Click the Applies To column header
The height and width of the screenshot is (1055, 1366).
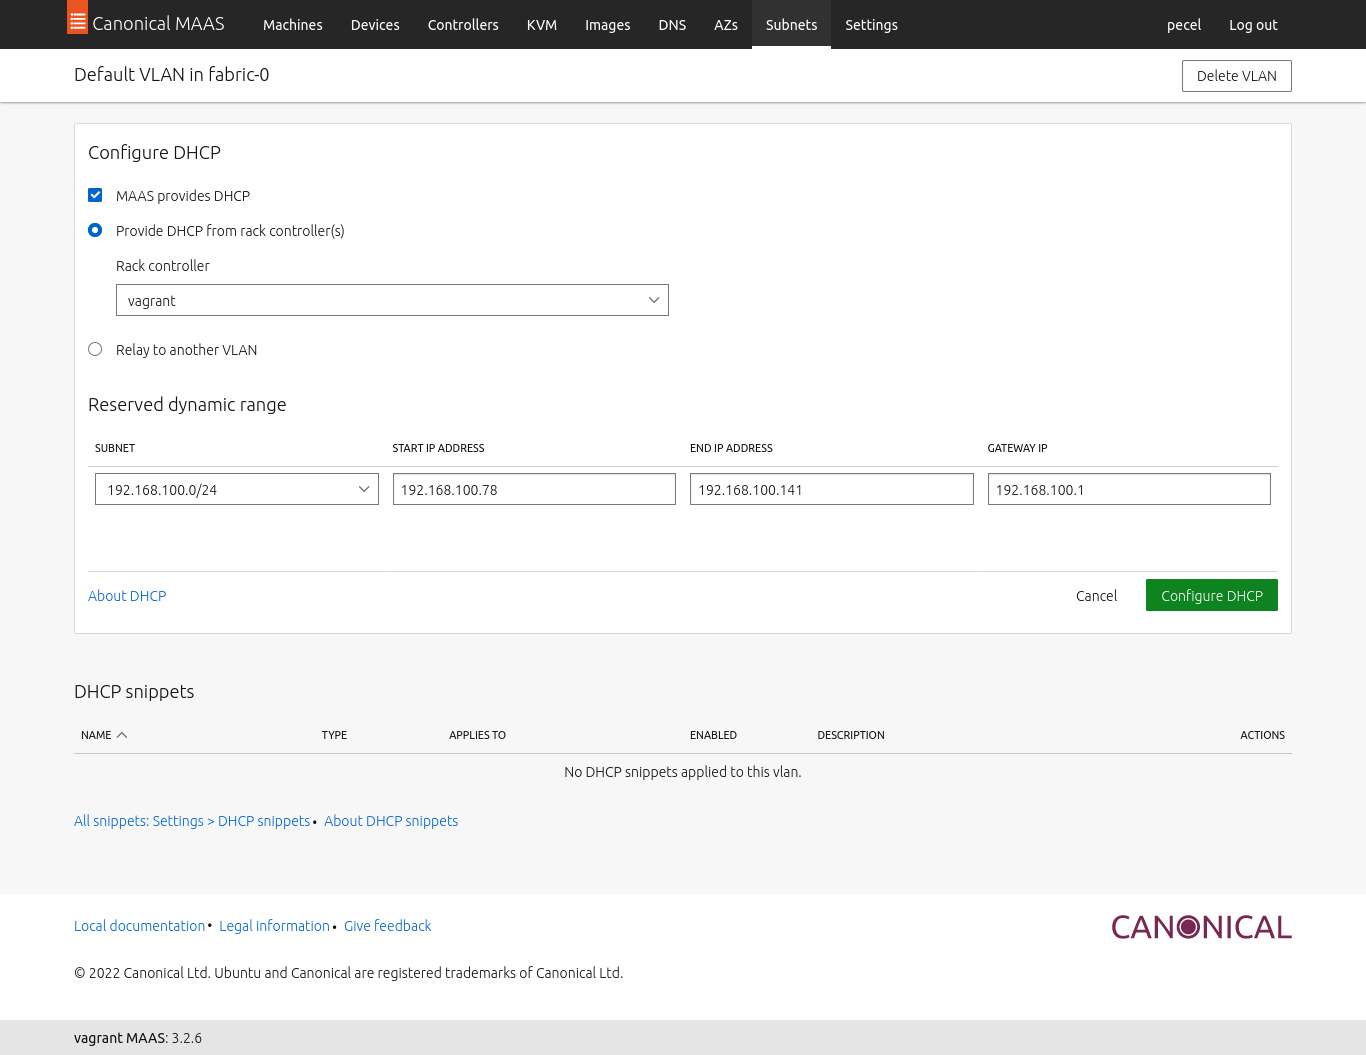tap(477, 735)
